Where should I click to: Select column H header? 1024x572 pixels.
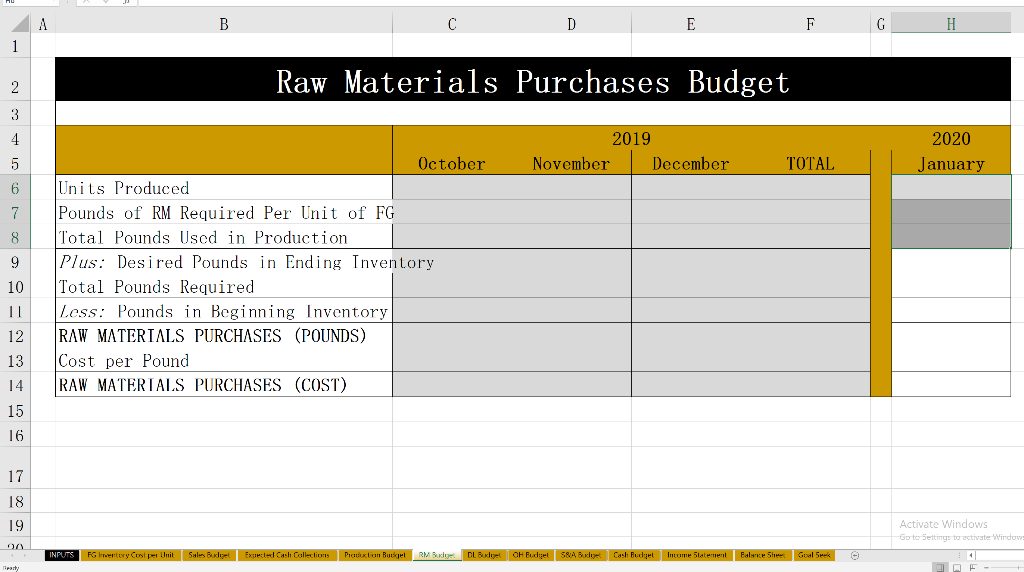tap(951, 24)
